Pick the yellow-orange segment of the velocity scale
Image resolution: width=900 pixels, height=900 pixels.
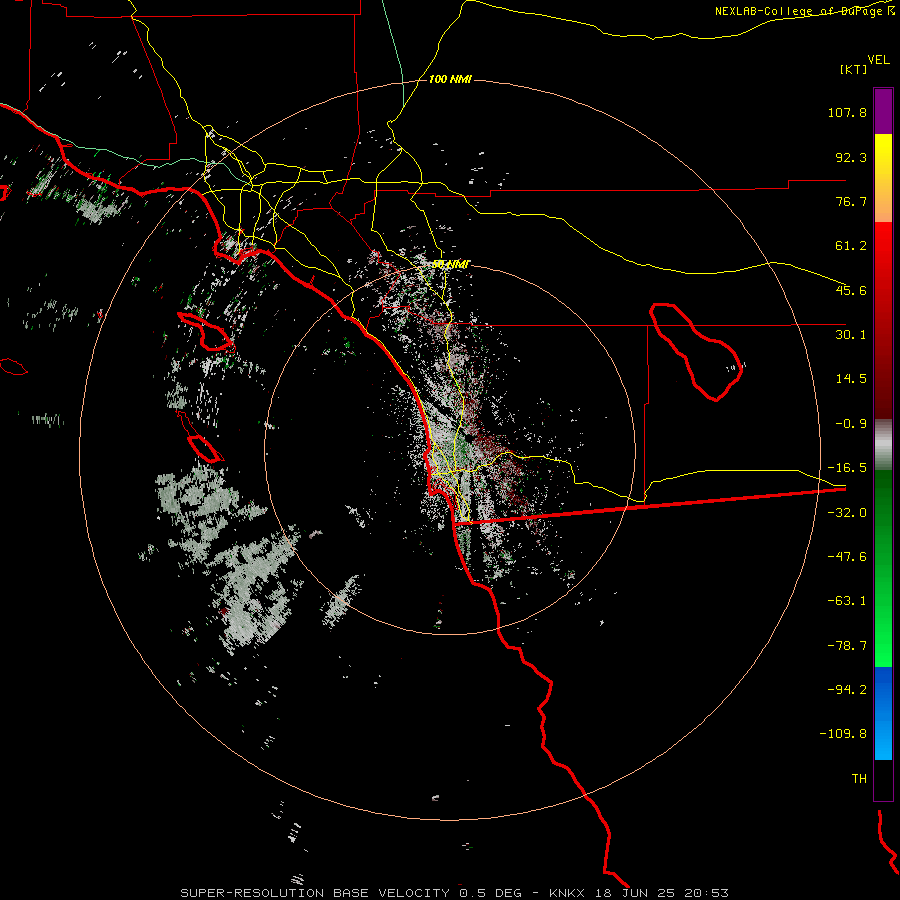(x=883, y=178)
